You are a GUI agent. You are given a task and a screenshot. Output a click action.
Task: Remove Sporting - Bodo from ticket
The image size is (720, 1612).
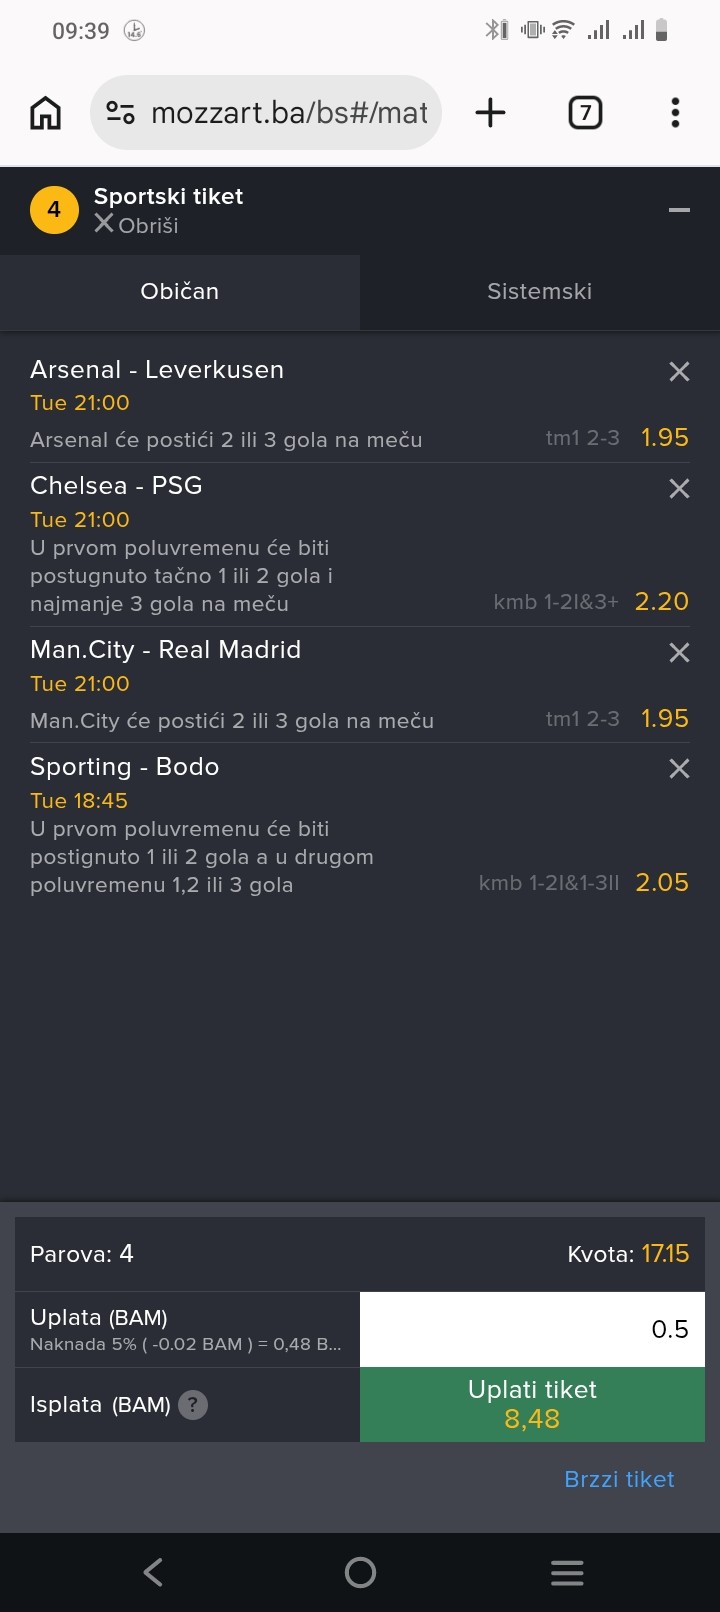coord(679,769)
